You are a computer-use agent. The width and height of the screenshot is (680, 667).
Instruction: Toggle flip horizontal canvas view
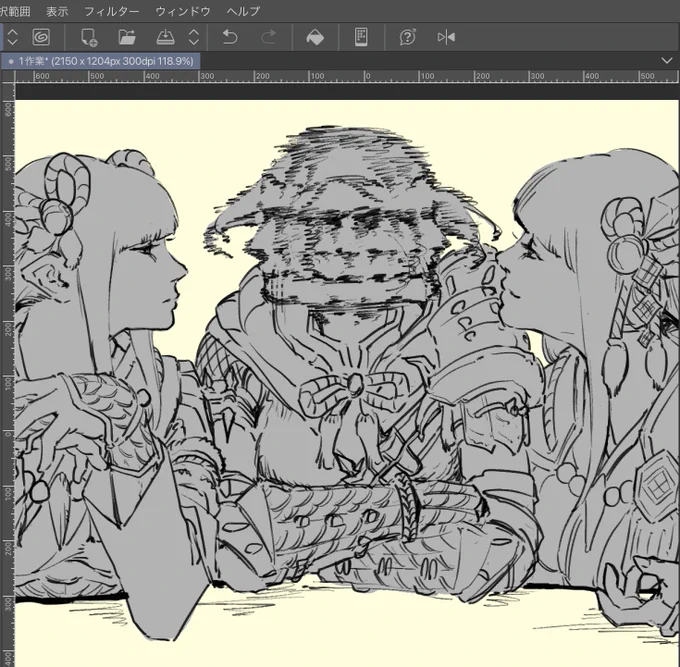(446, 37)
